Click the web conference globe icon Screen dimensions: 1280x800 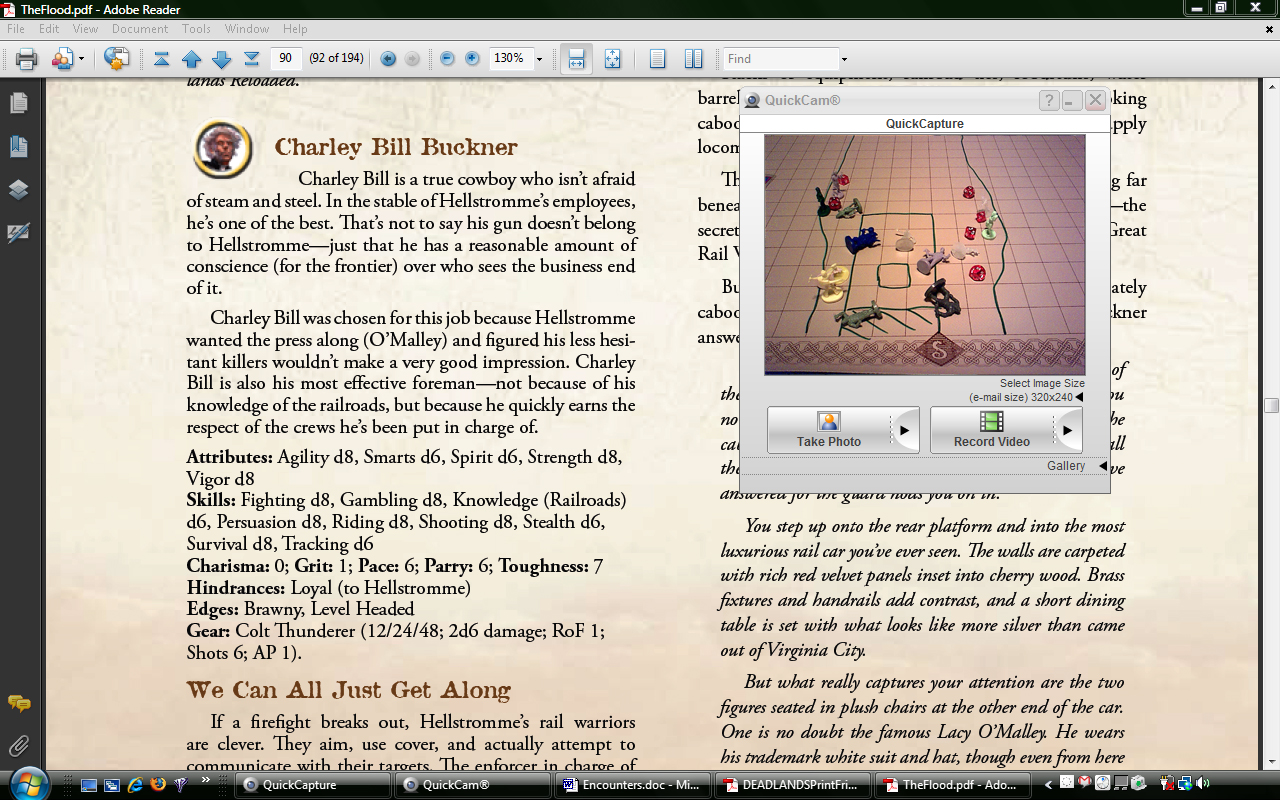(117, 59)
